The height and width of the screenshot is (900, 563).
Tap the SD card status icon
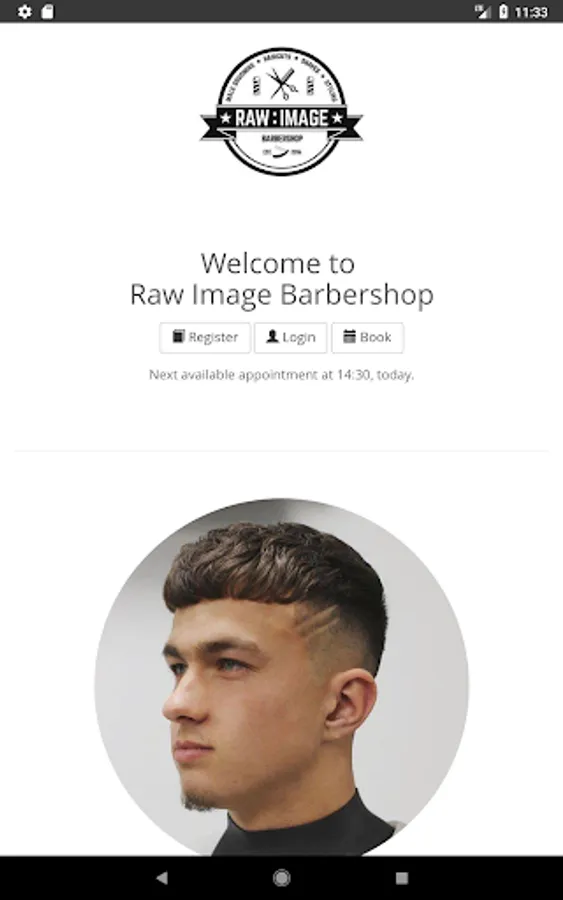click(x=48, y=11)
